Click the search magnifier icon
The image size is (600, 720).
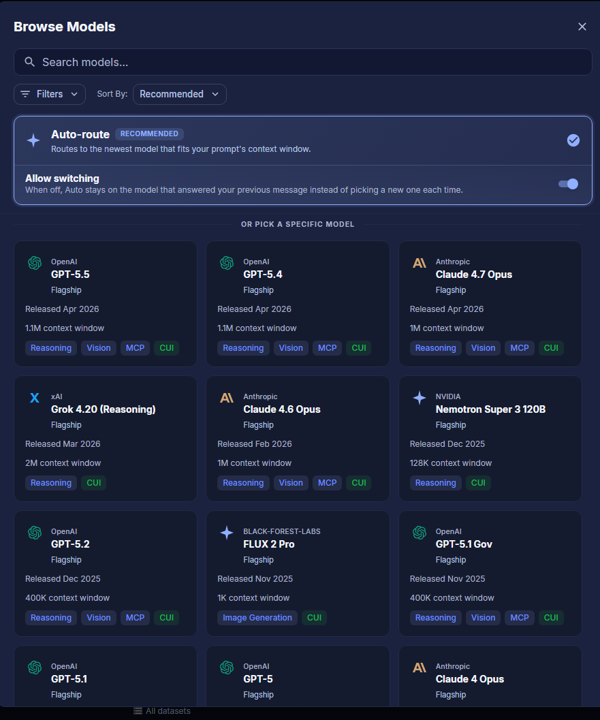pos(29,62)
